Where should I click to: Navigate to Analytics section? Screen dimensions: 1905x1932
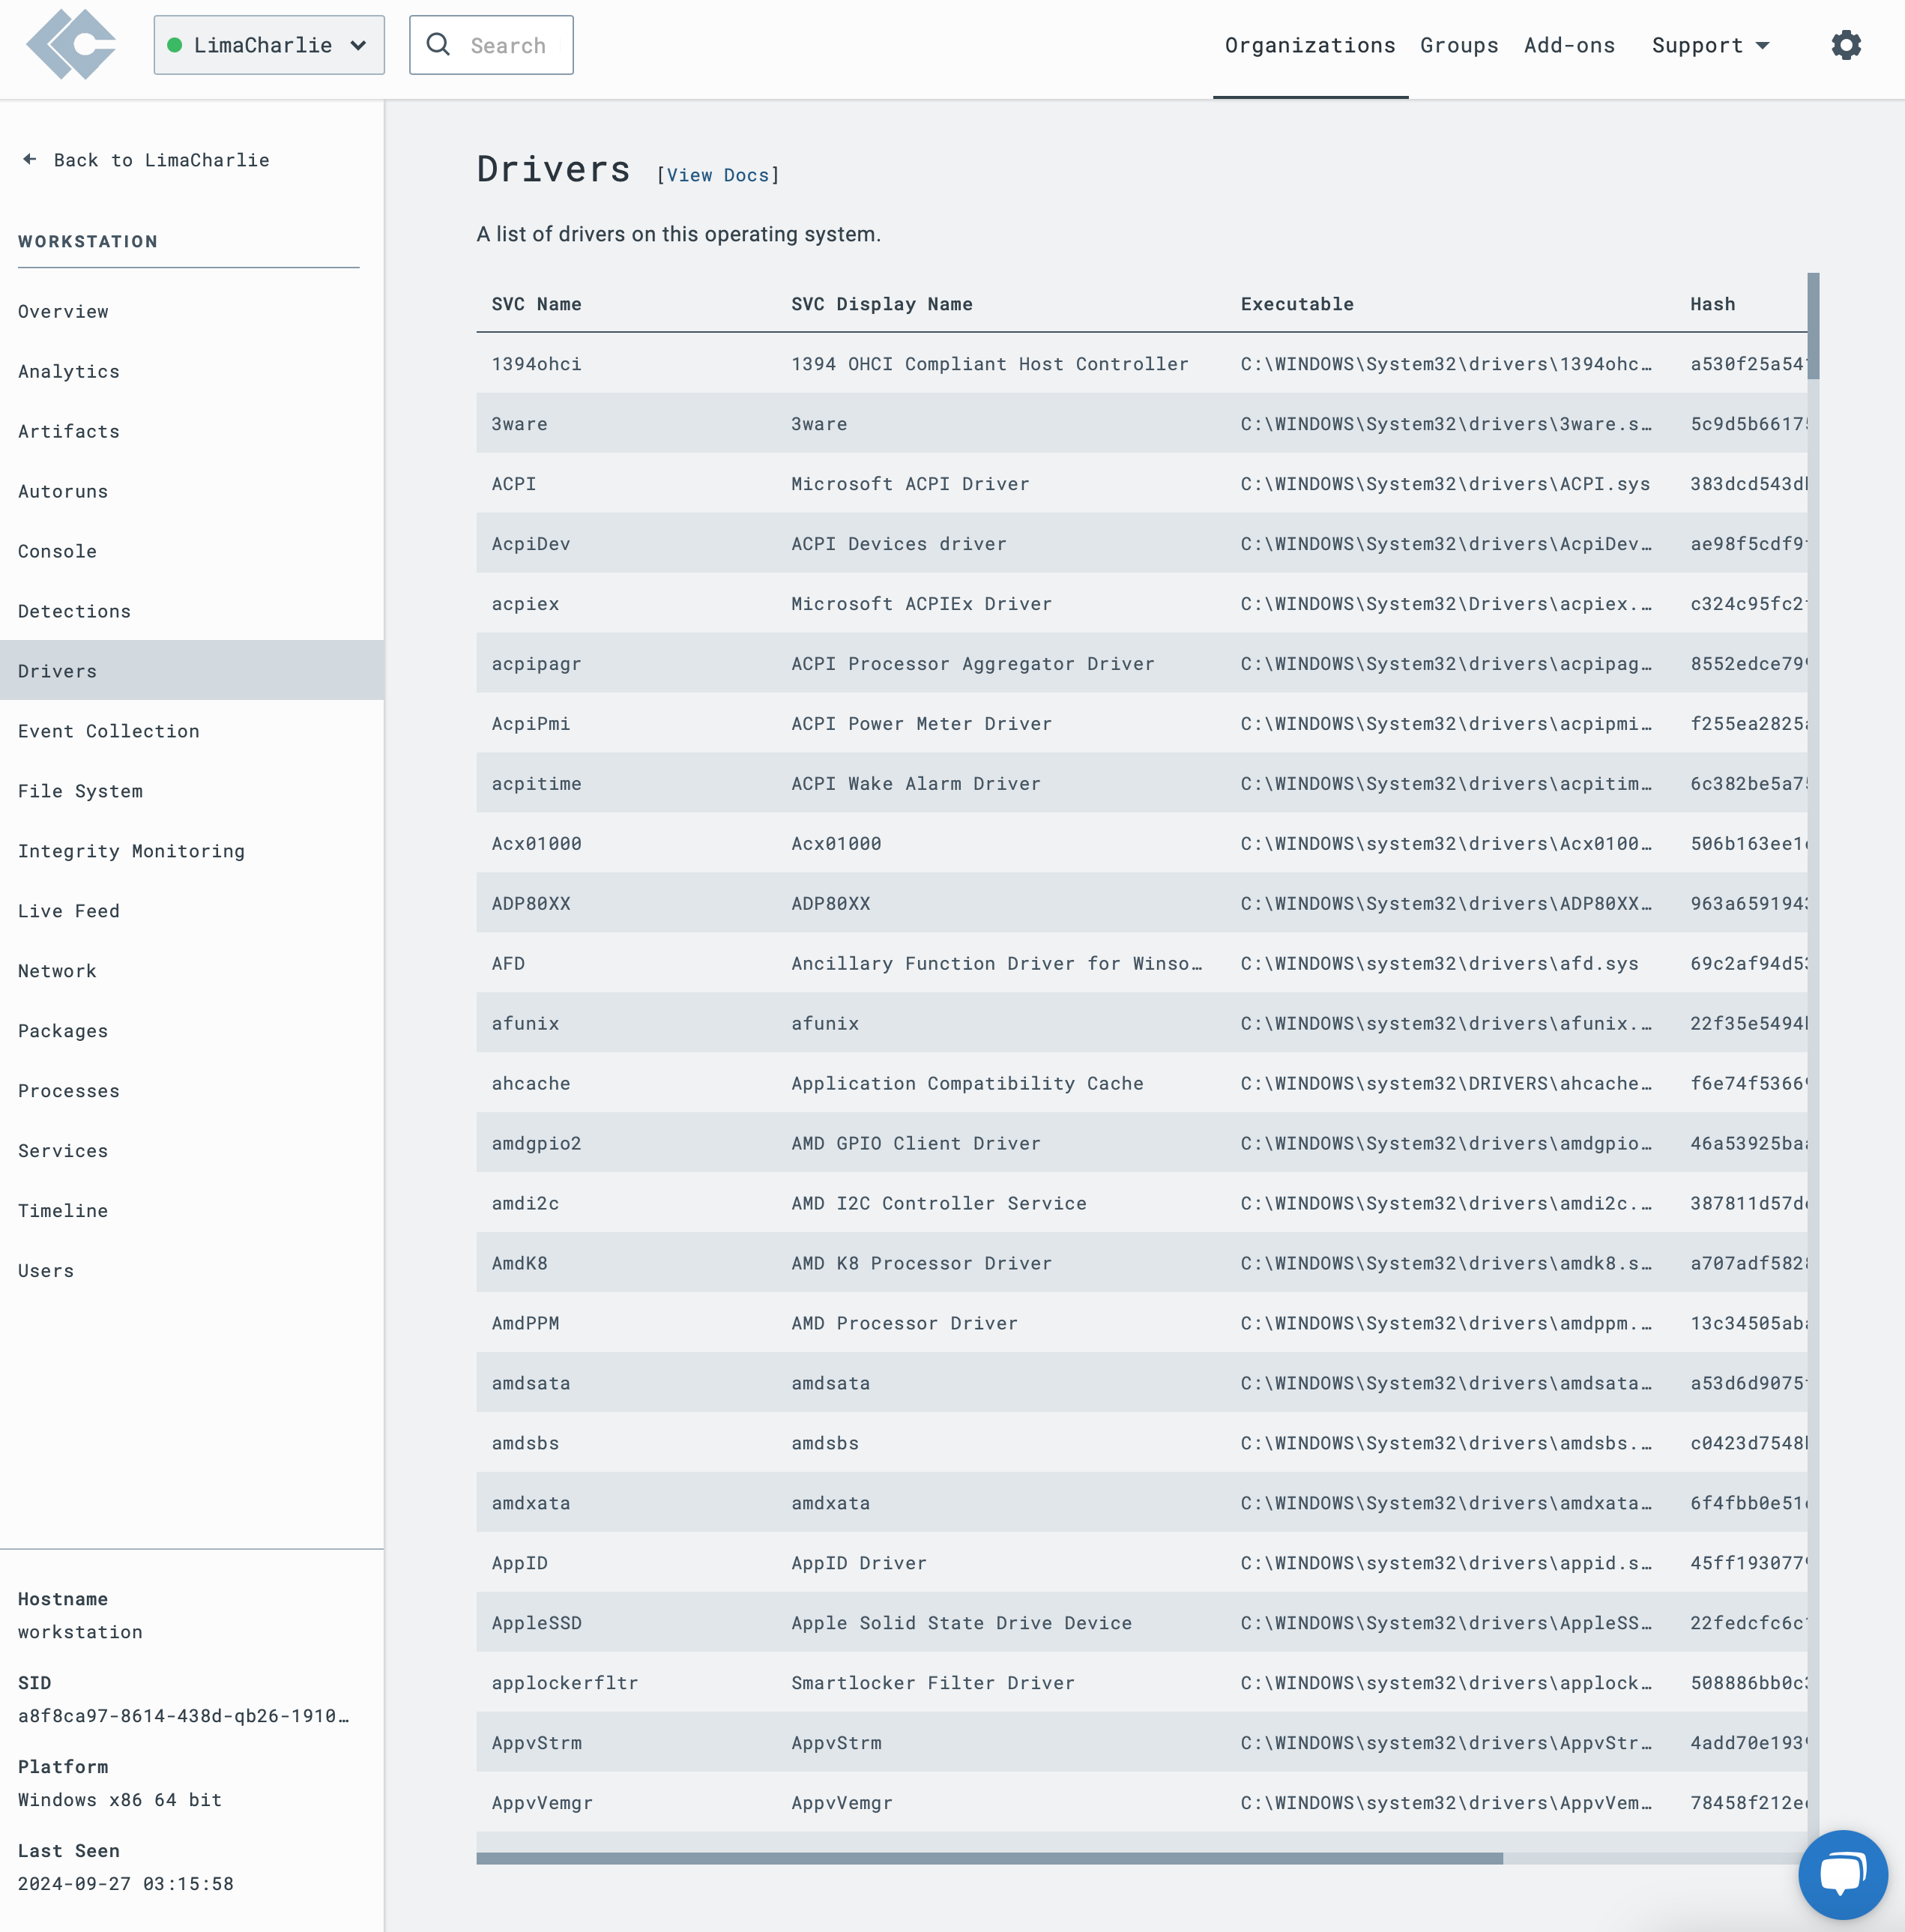[68, 370]
